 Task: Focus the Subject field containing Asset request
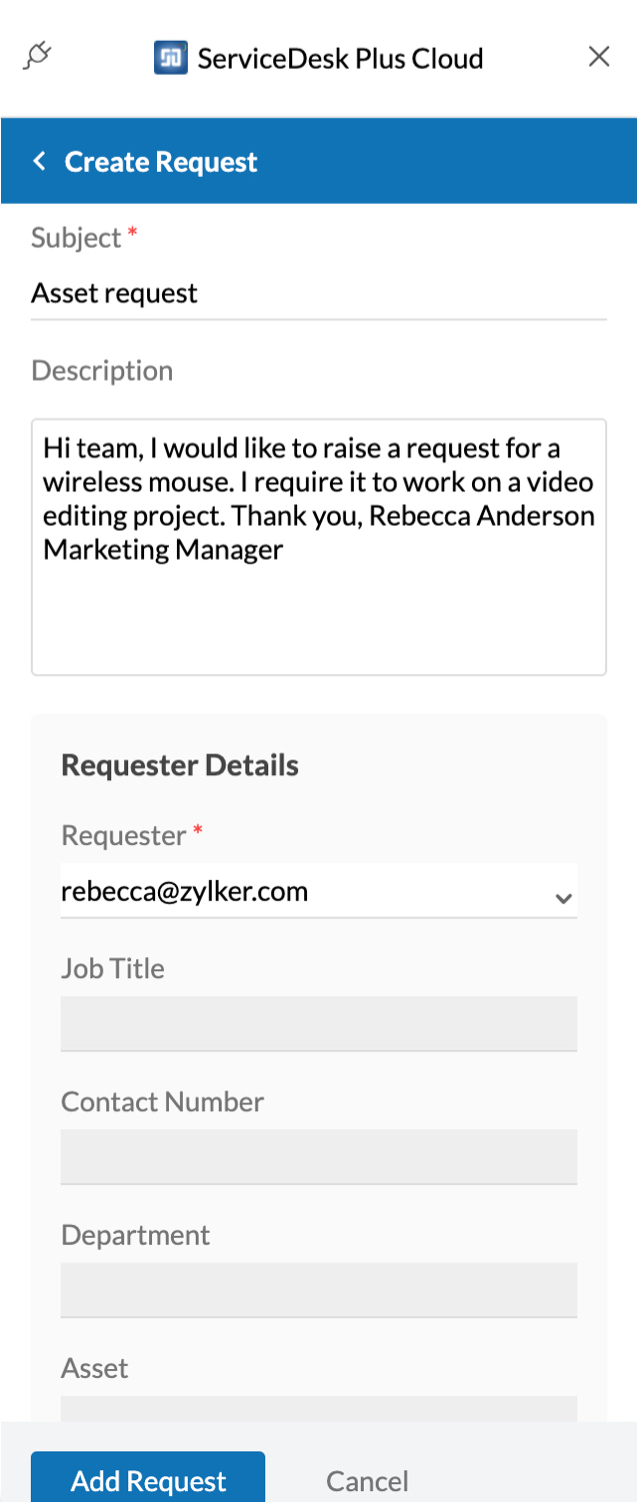318,294
